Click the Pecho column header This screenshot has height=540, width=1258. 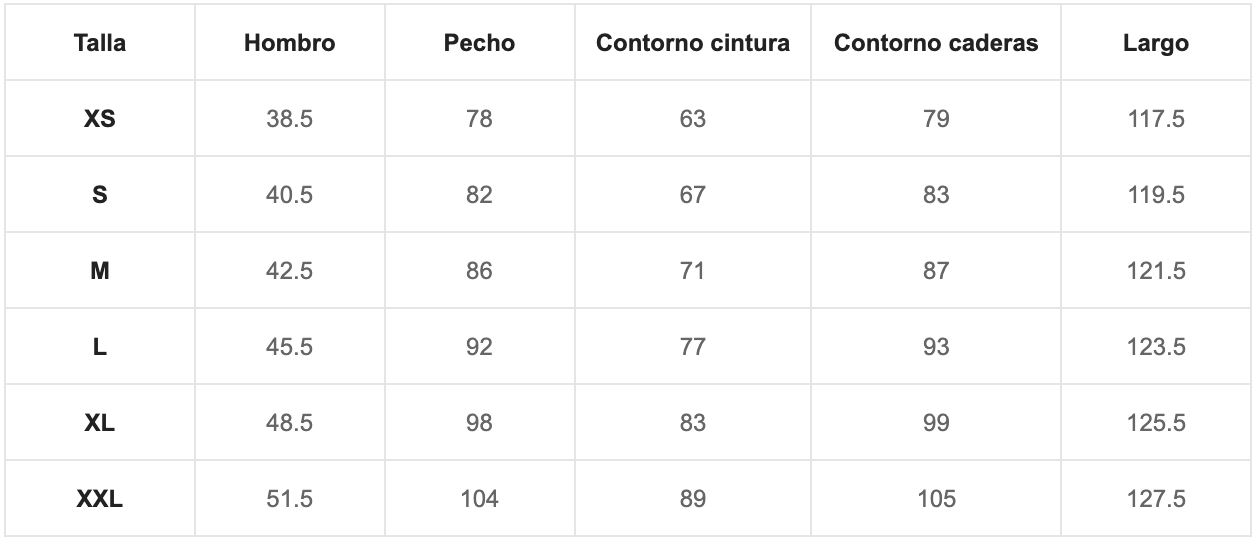click(480, 43)
